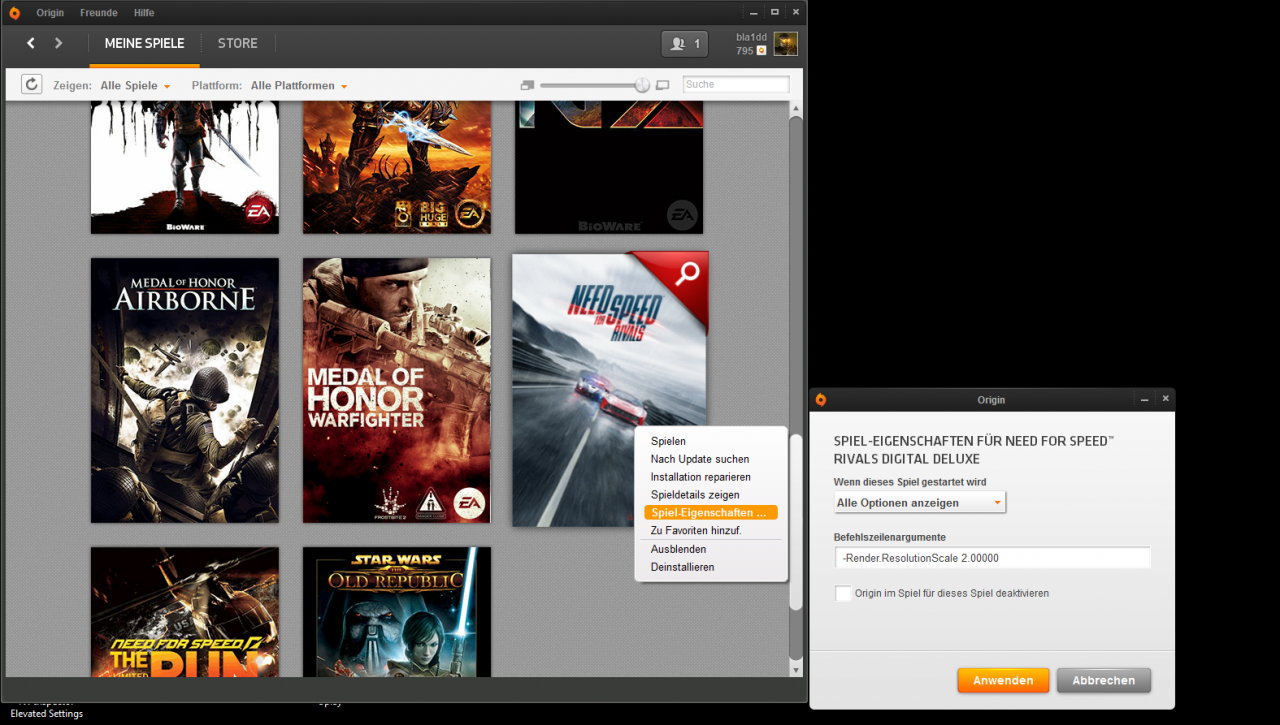Select the Big Huge Games cover tile
Viewport: 1280px width, 725px height.
(397, 168)
